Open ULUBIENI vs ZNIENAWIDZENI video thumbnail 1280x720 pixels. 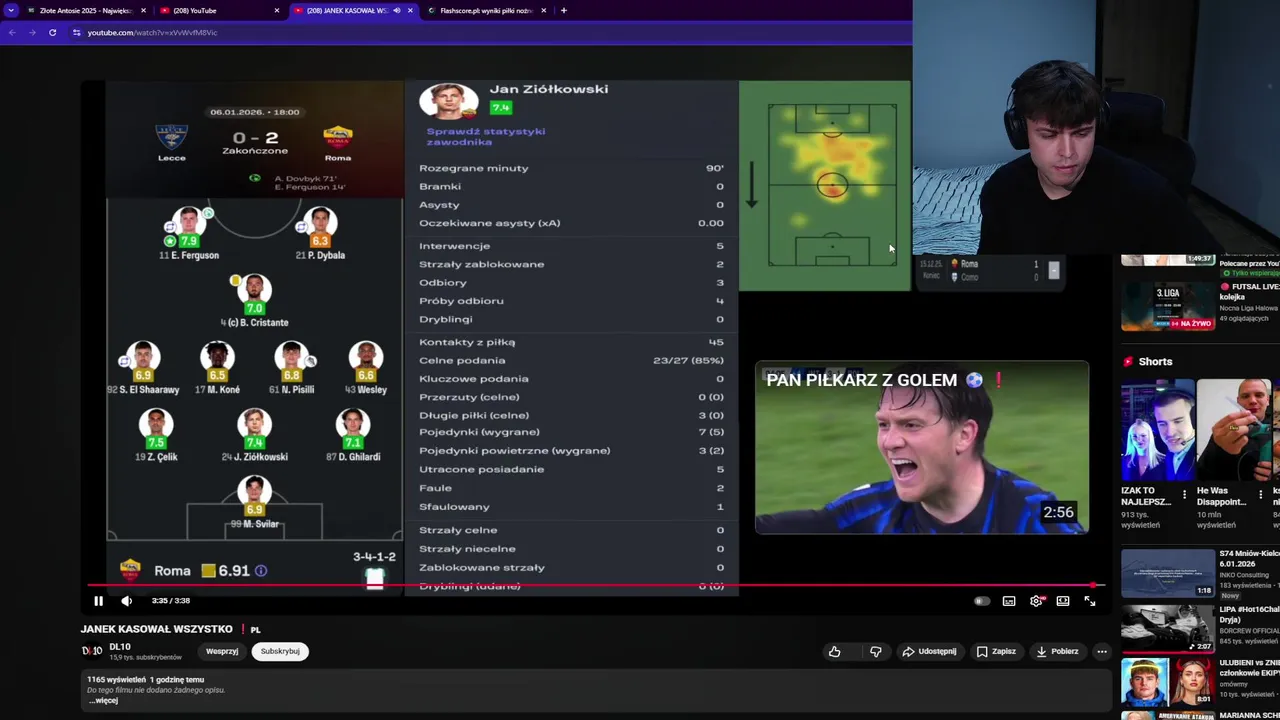(x=1167, y=683)
